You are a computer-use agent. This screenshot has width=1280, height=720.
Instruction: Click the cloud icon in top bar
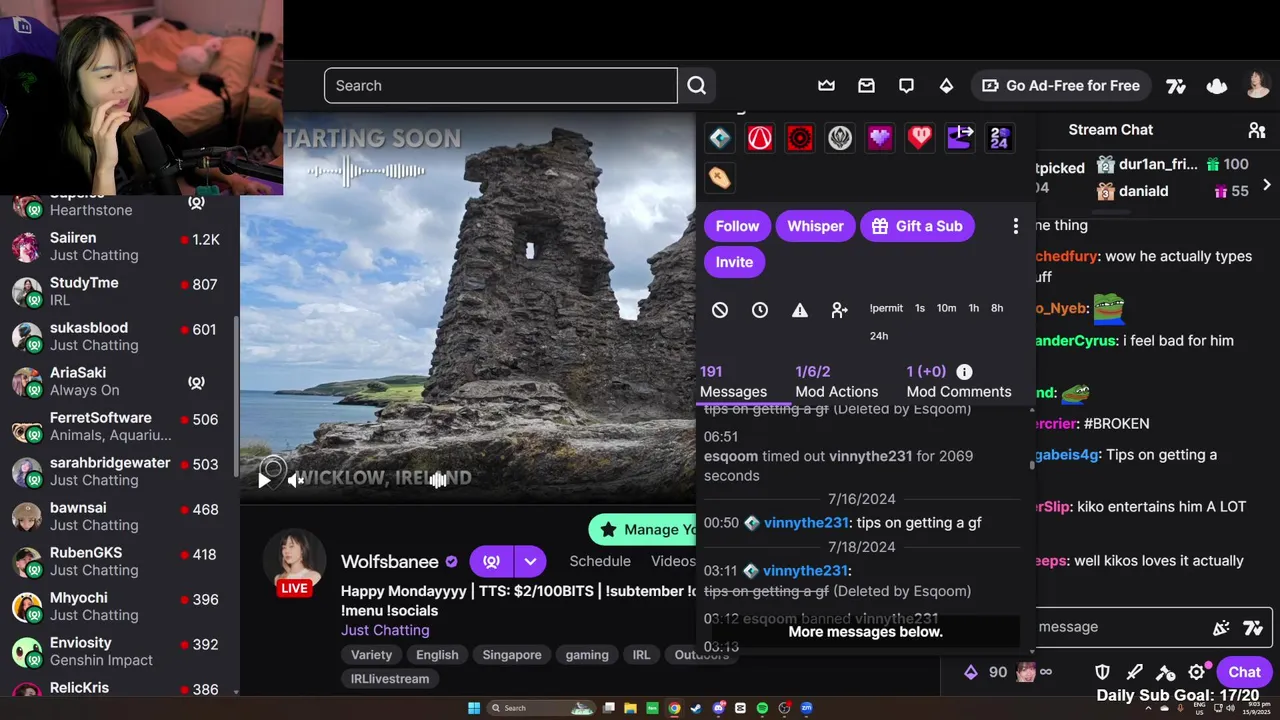click(1216, 86)
